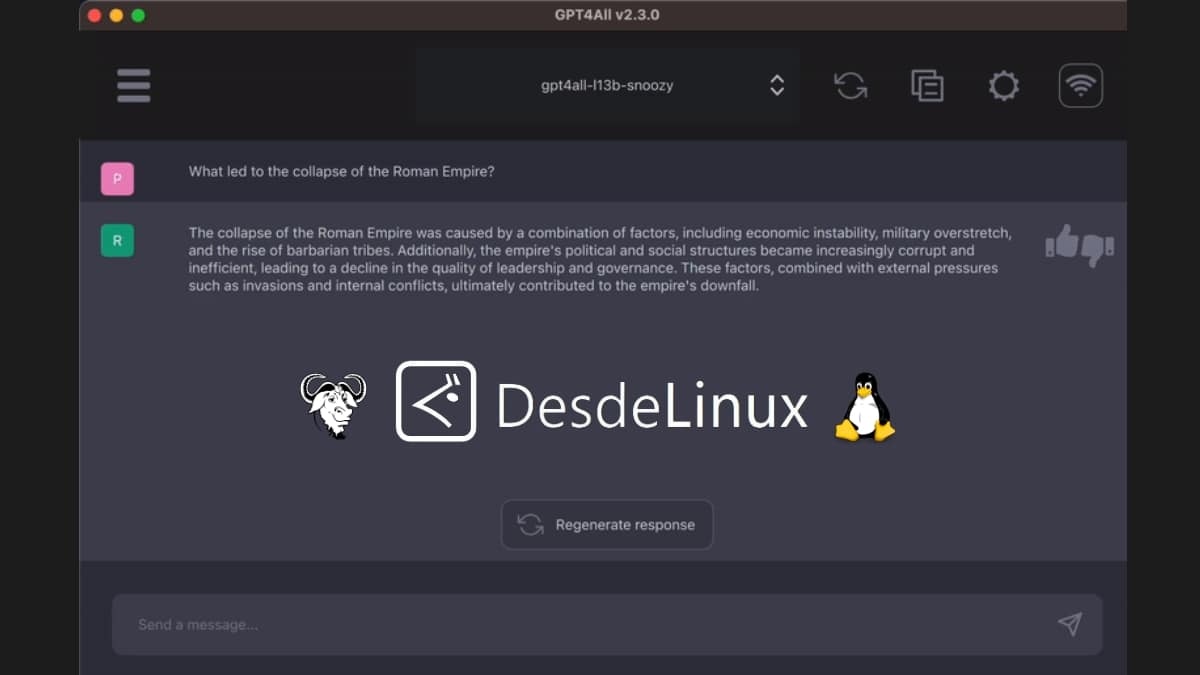Toggle the network server wifi icon
1200x675 pixels.
coord(1080,85)
